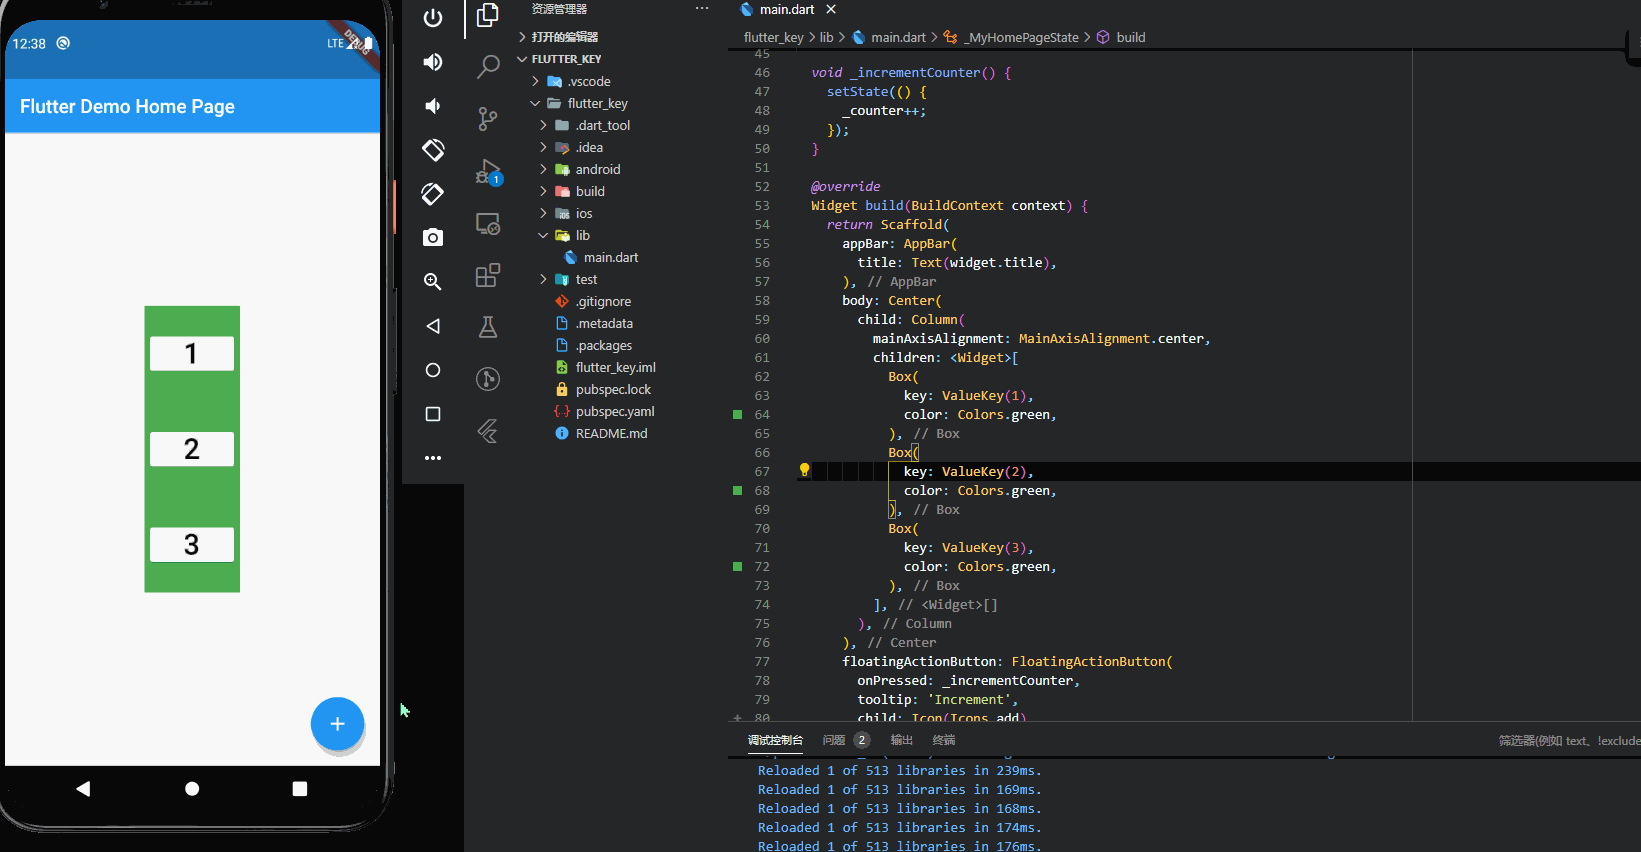Rotate emulator right with second rotate icon
The image size is (1641, 852).
tap(433, 194)
